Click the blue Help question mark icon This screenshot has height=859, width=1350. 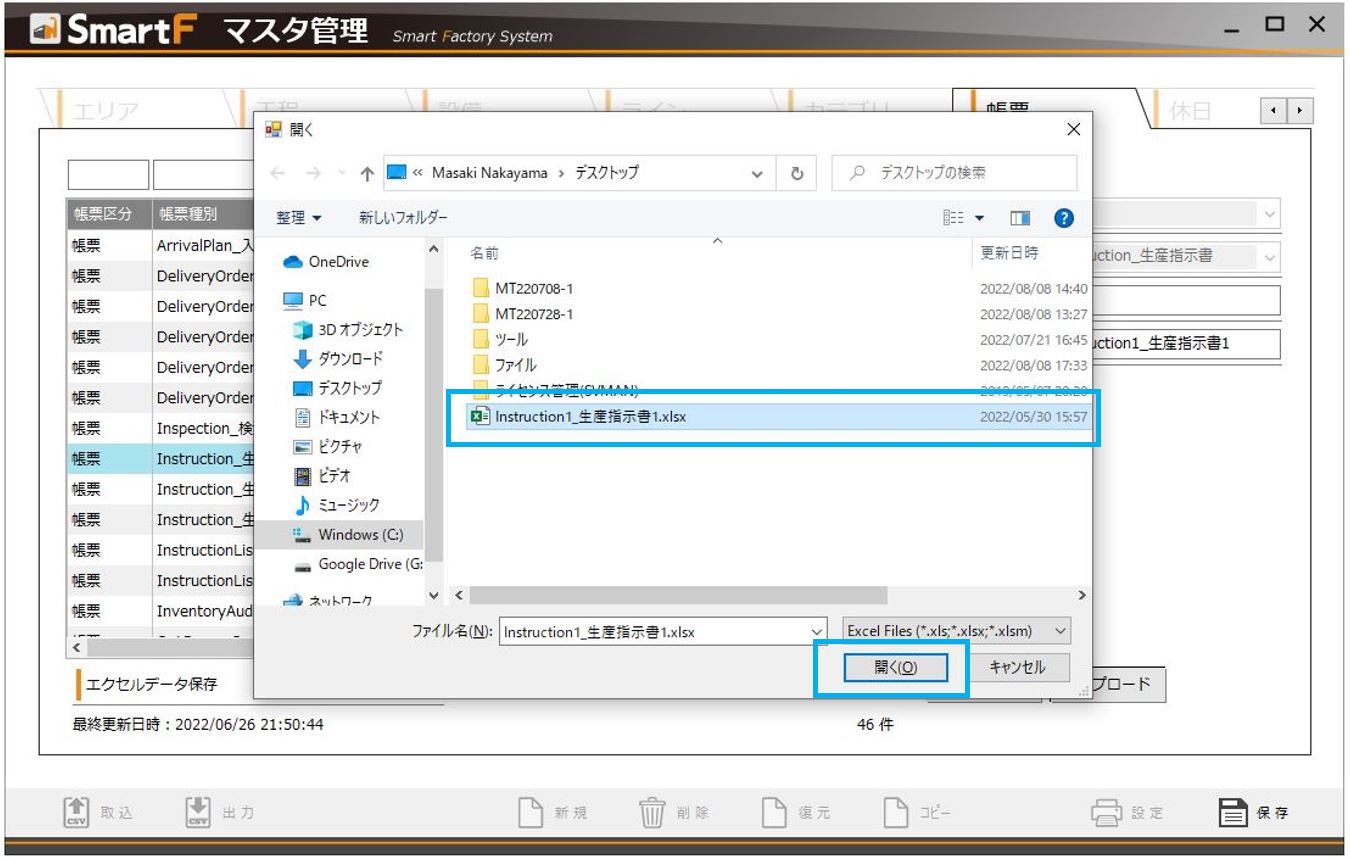(1063, 216)
